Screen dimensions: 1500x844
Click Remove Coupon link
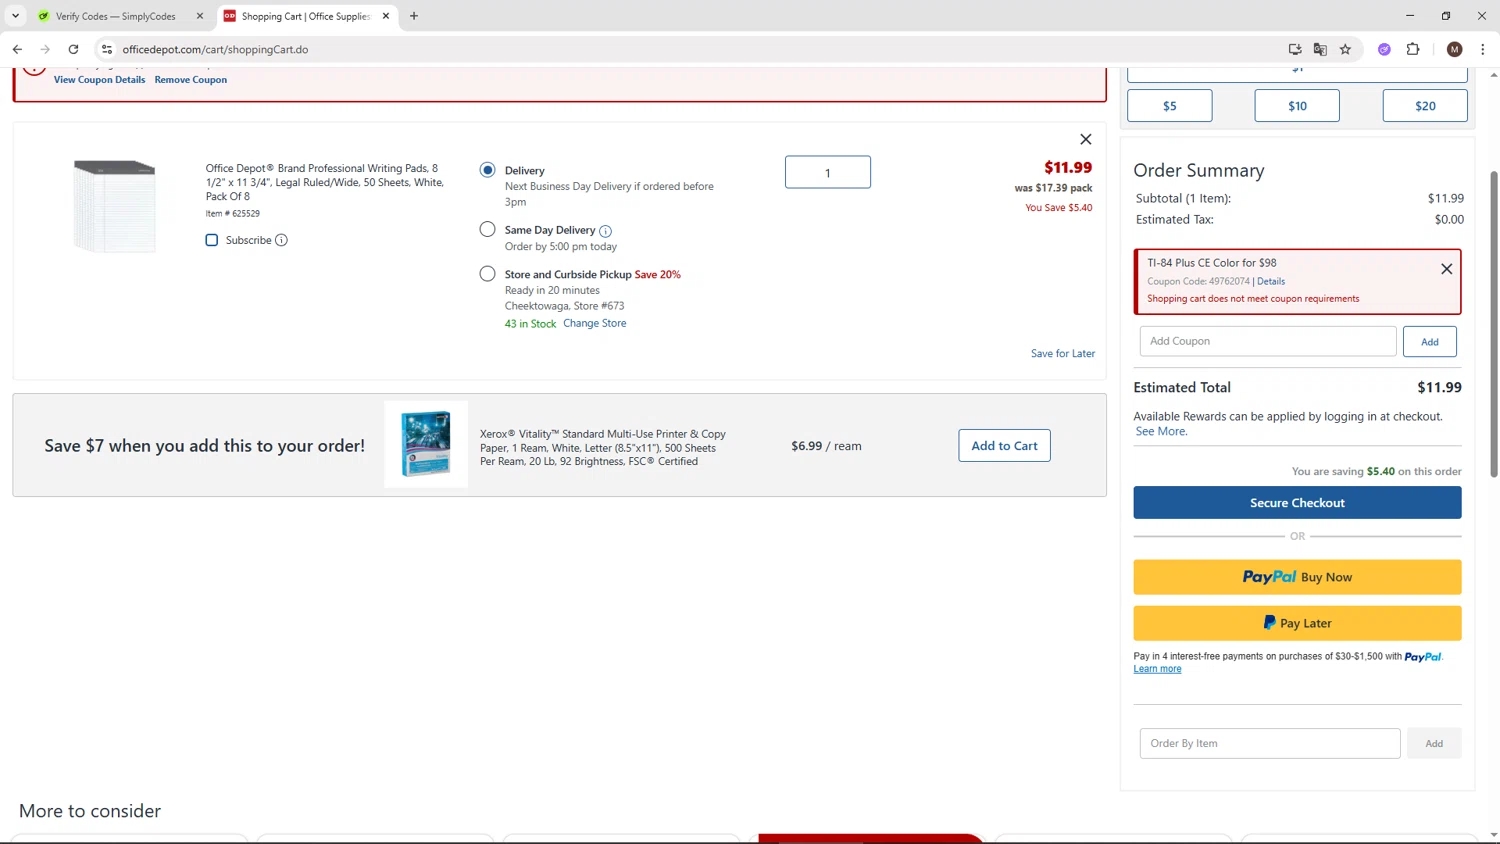(190, 80)
